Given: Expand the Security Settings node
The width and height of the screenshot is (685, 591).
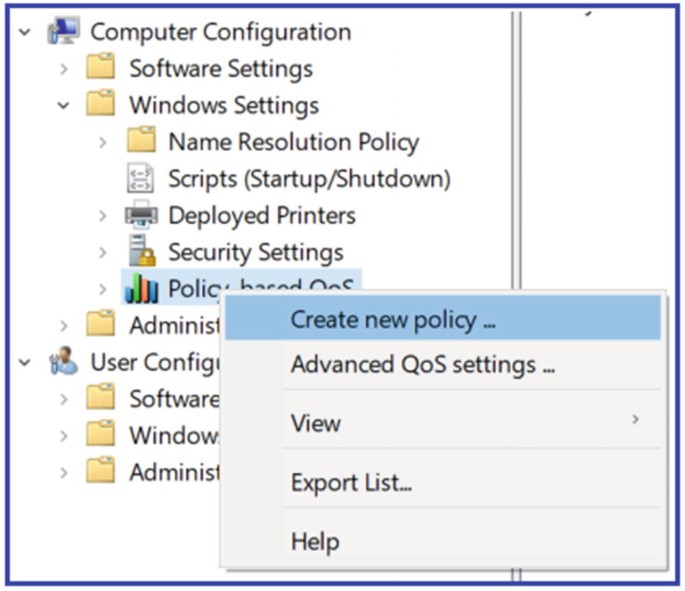Looking at the screenshot, I should point(102,252).
